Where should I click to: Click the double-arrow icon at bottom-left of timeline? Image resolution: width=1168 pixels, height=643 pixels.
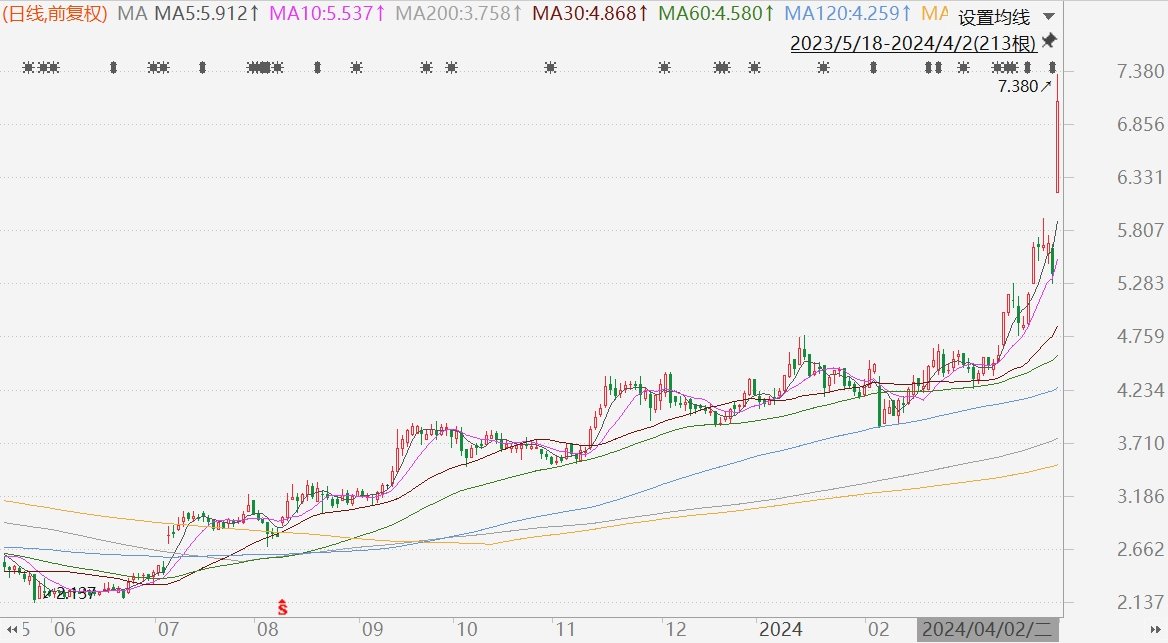point(11,630)
